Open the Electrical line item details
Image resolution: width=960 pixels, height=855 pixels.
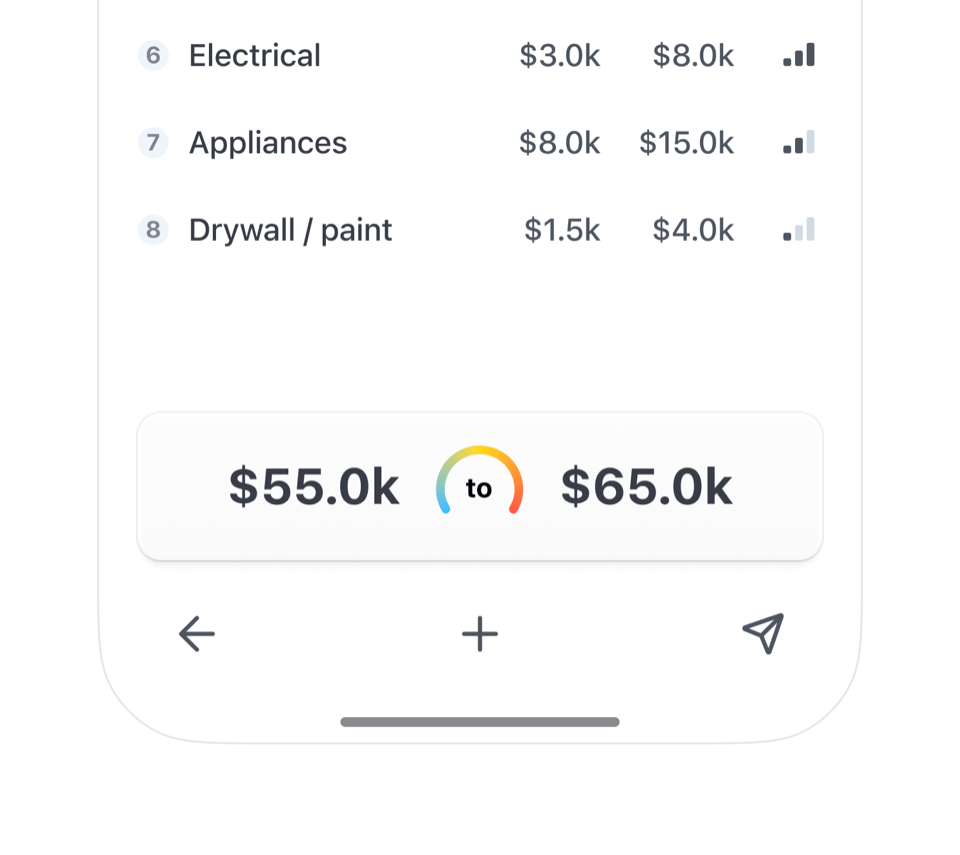pos(254,56)
